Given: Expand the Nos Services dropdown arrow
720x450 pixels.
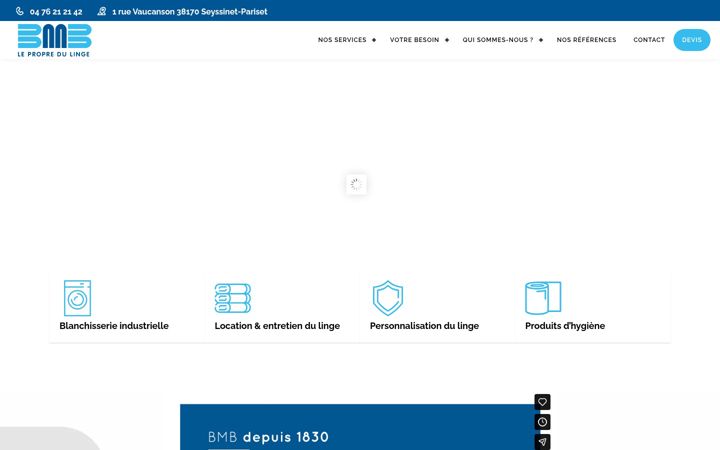Looking at the screenshot, I should (374, 40).
